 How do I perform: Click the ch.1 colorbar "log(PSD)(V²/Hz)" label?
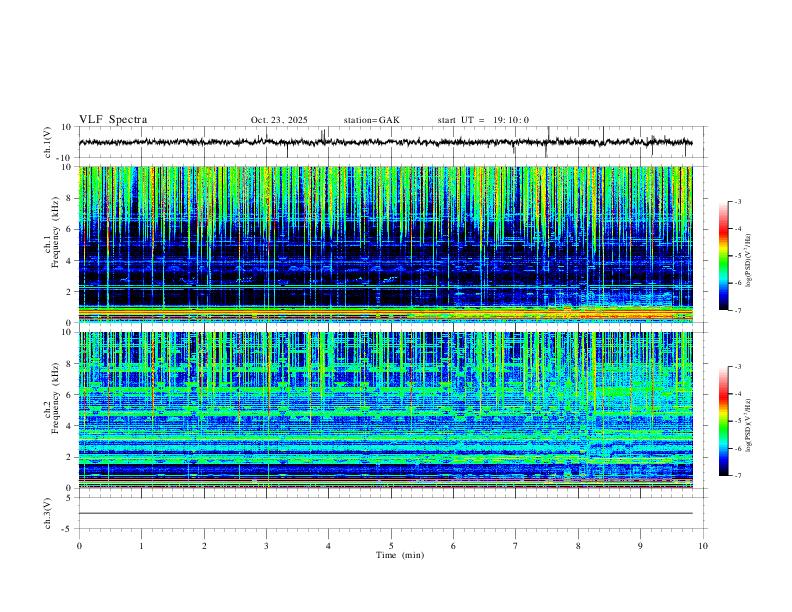click(x=749, y=260)
